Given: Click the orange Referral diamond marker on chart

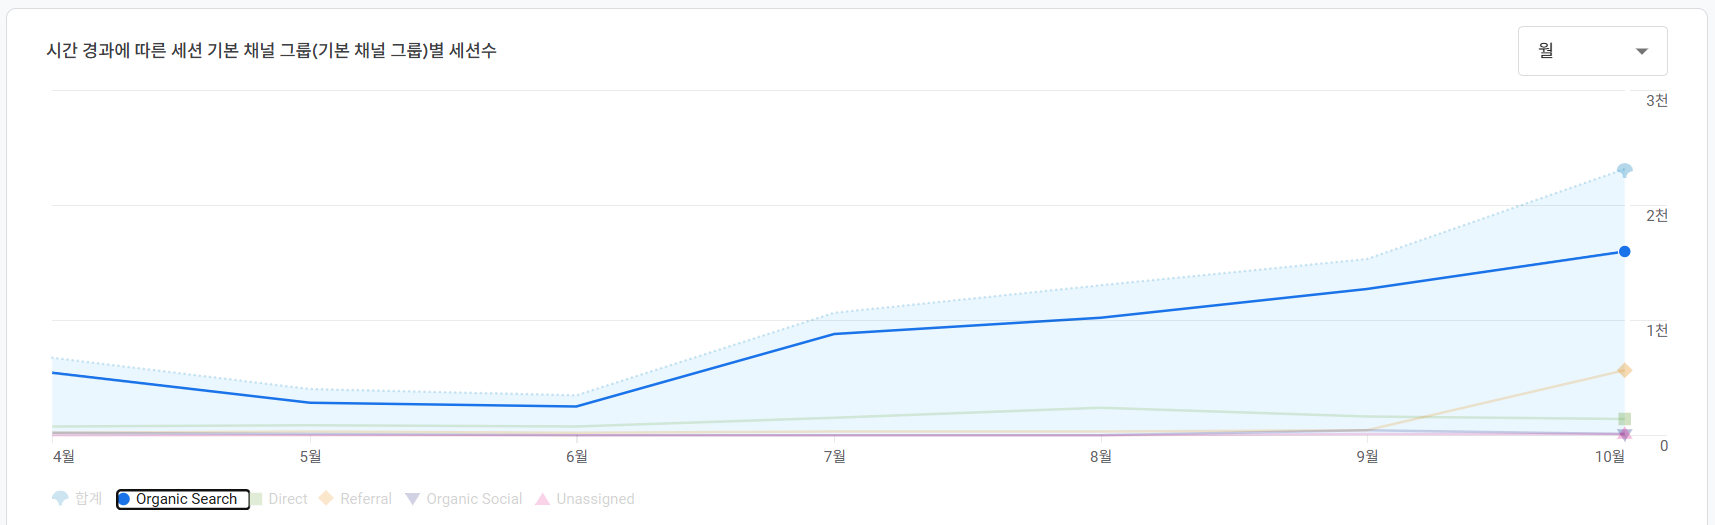Looking at the screenshot, I should (1624, 371).
